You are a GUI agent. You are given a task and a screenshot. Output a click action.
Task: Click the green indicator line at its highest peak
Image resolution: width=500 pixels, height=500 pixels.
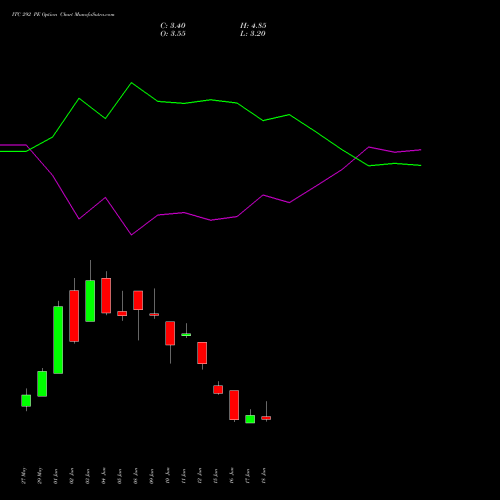(132, 83)
